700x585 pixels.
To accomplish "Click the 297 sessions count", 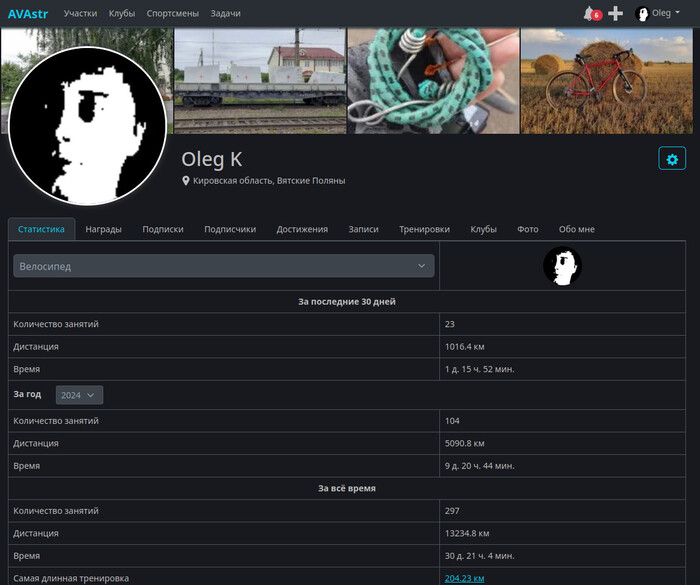I will (x=452, y=511).
